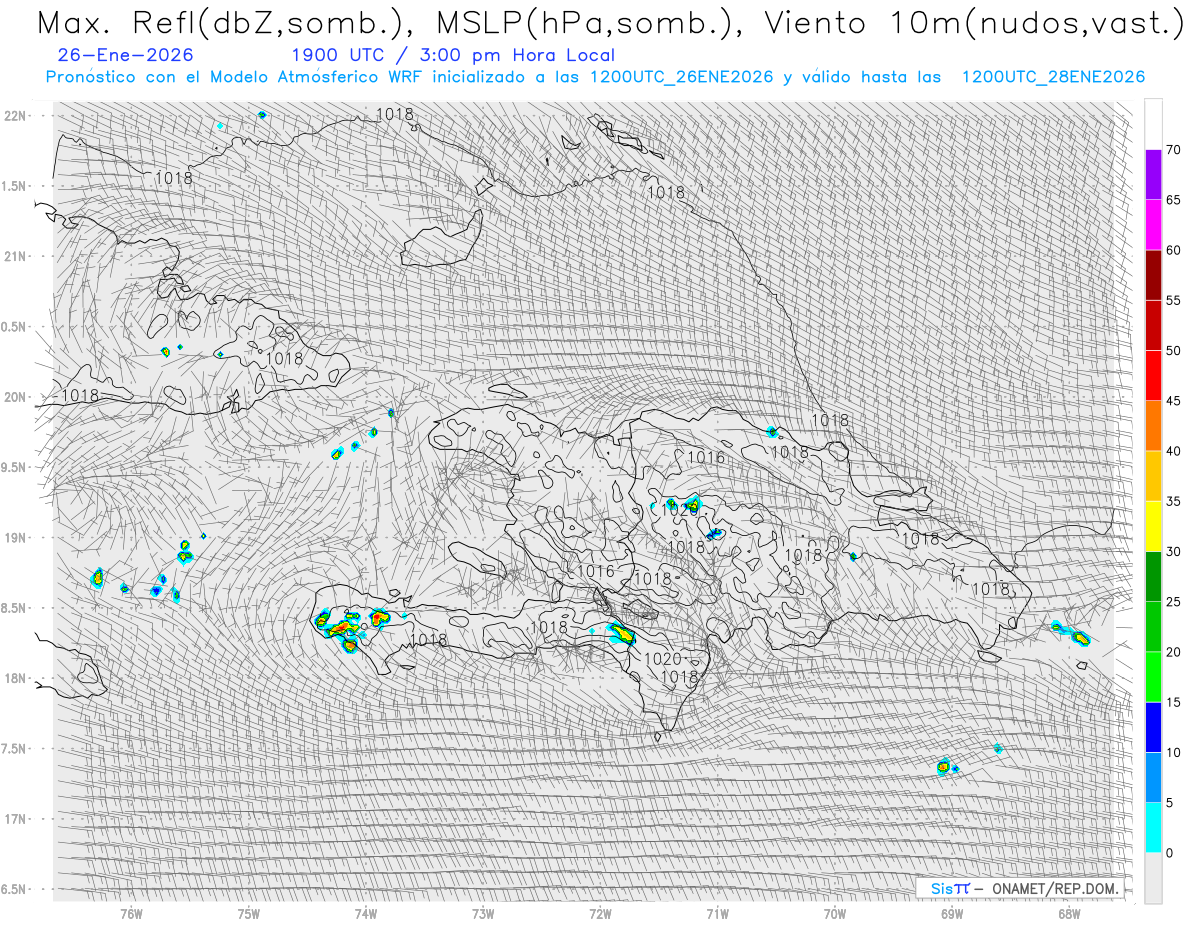
Task: Click the dark green 25–30 dBZ colorbar segment
Action: point(1153,576)
